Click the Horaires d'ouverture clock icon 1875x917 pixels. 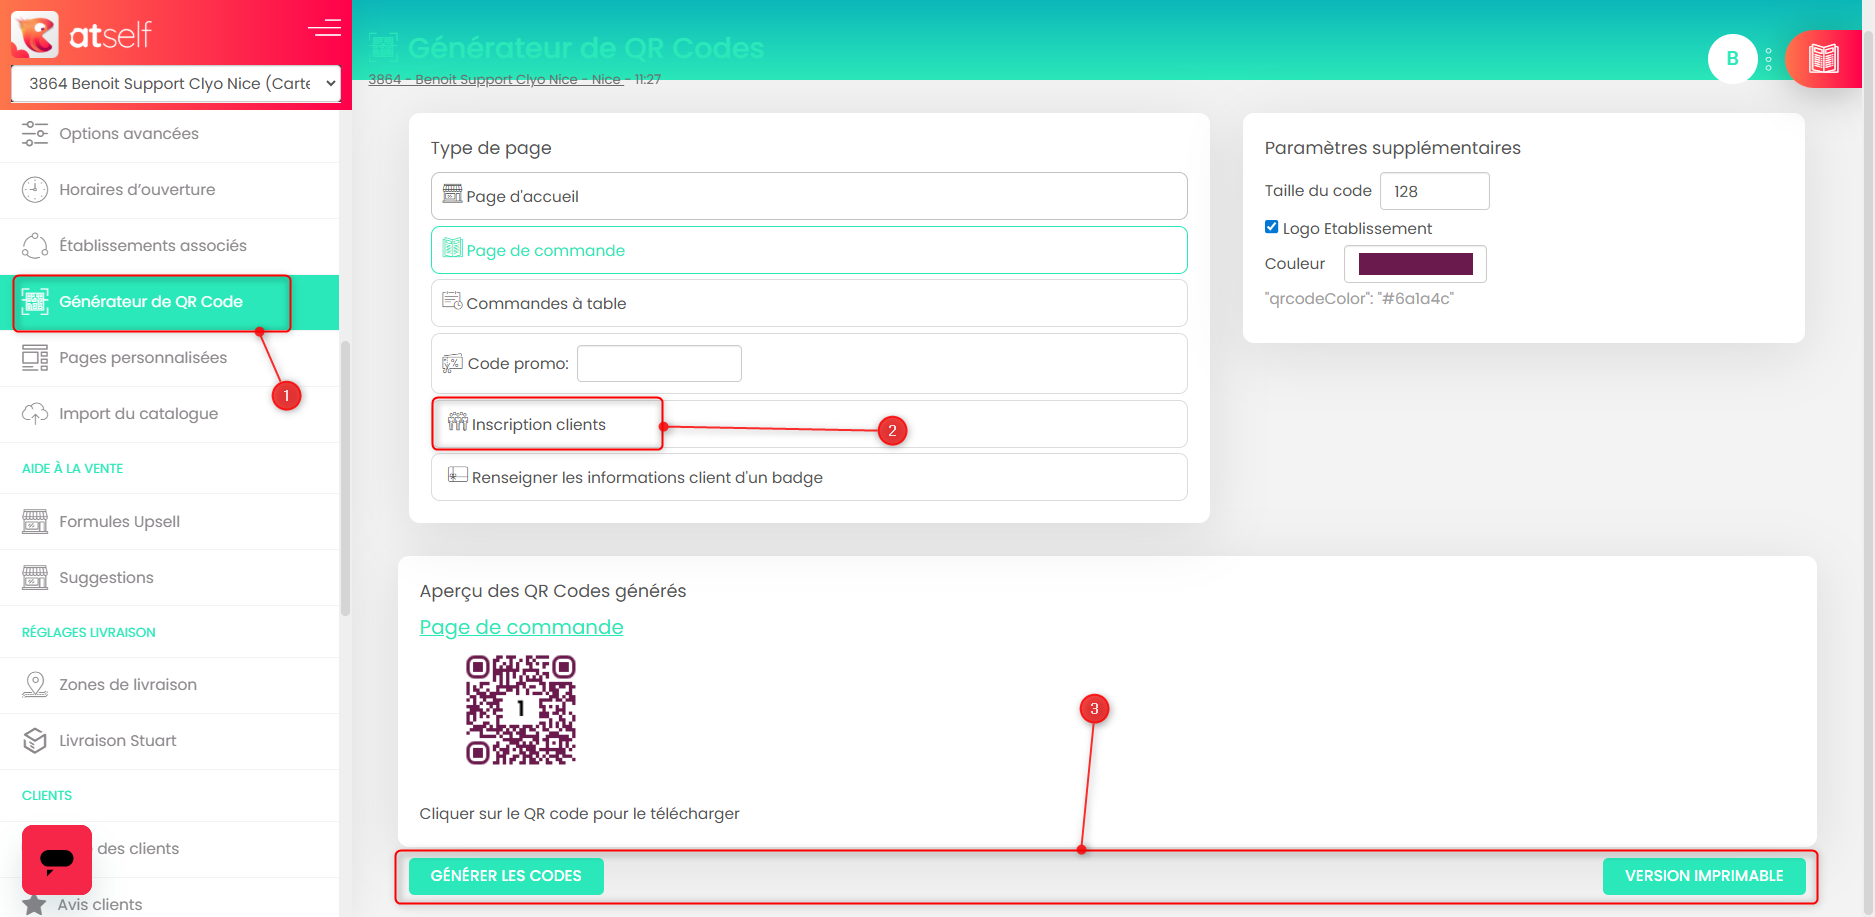[x=35, y=190]
